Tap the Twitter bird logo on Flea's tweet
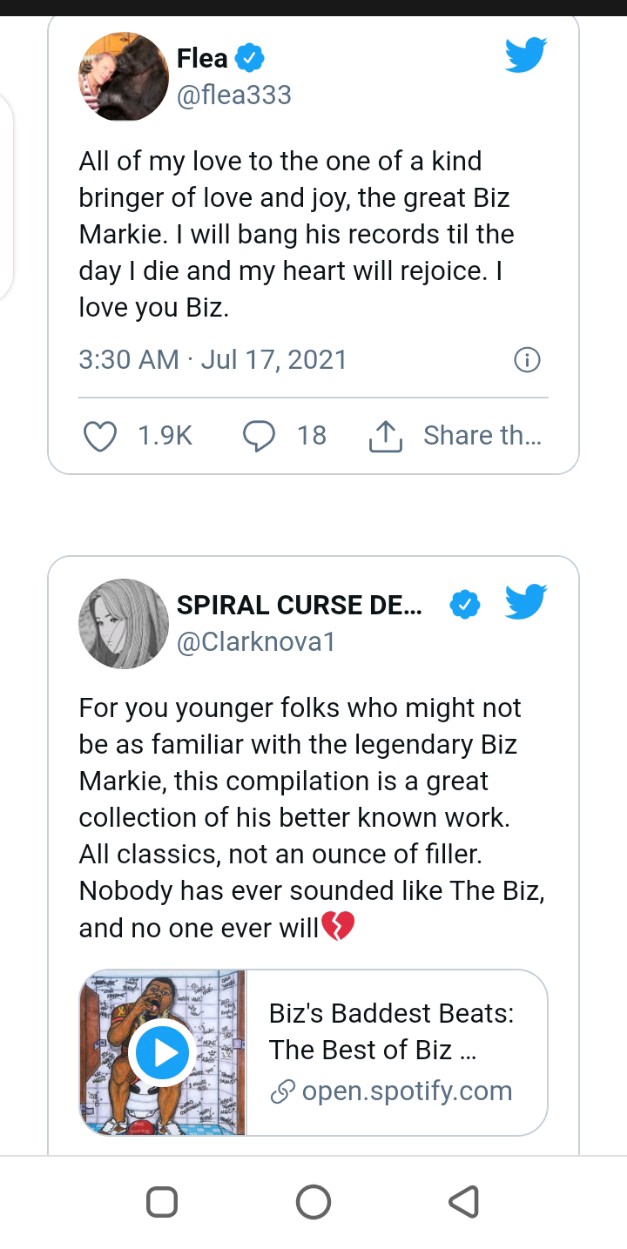 [x=525, y=57]
